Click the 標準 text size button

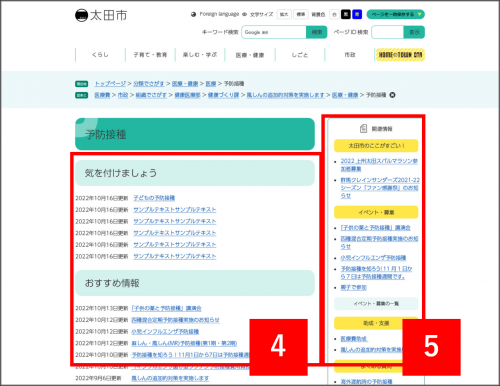301,14
